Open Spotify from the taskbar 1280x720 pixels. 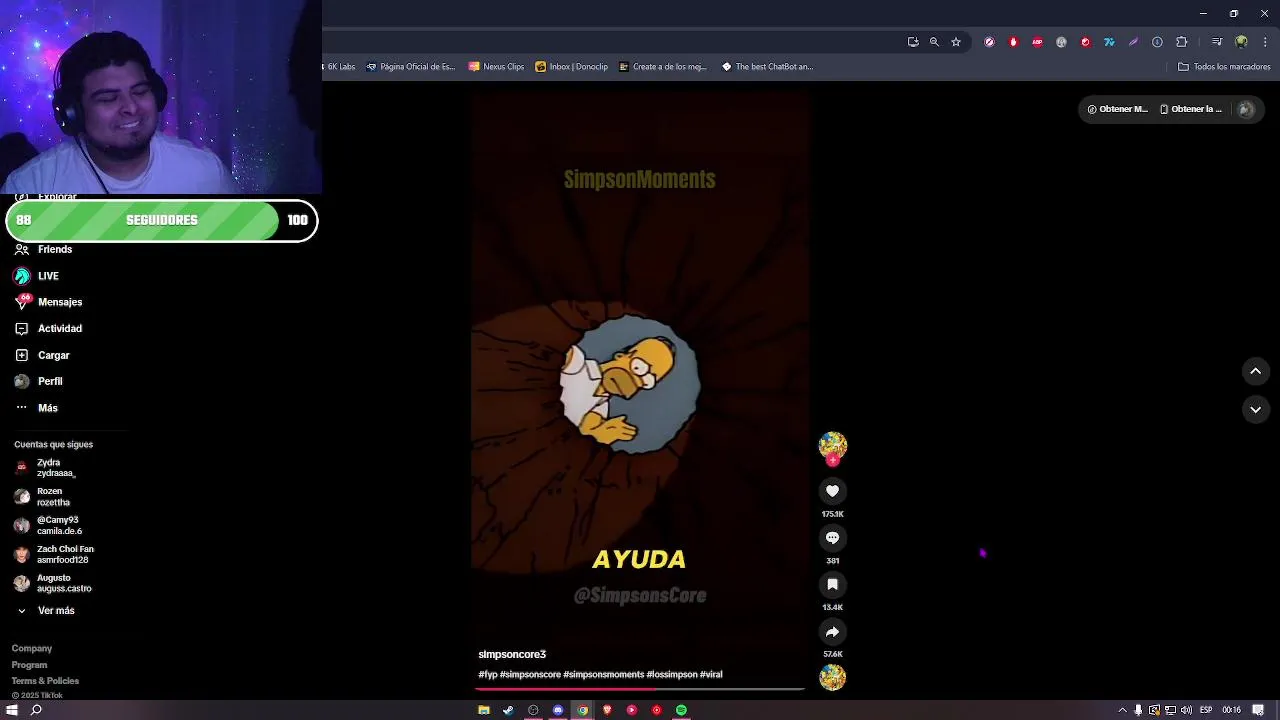point(681,710)
